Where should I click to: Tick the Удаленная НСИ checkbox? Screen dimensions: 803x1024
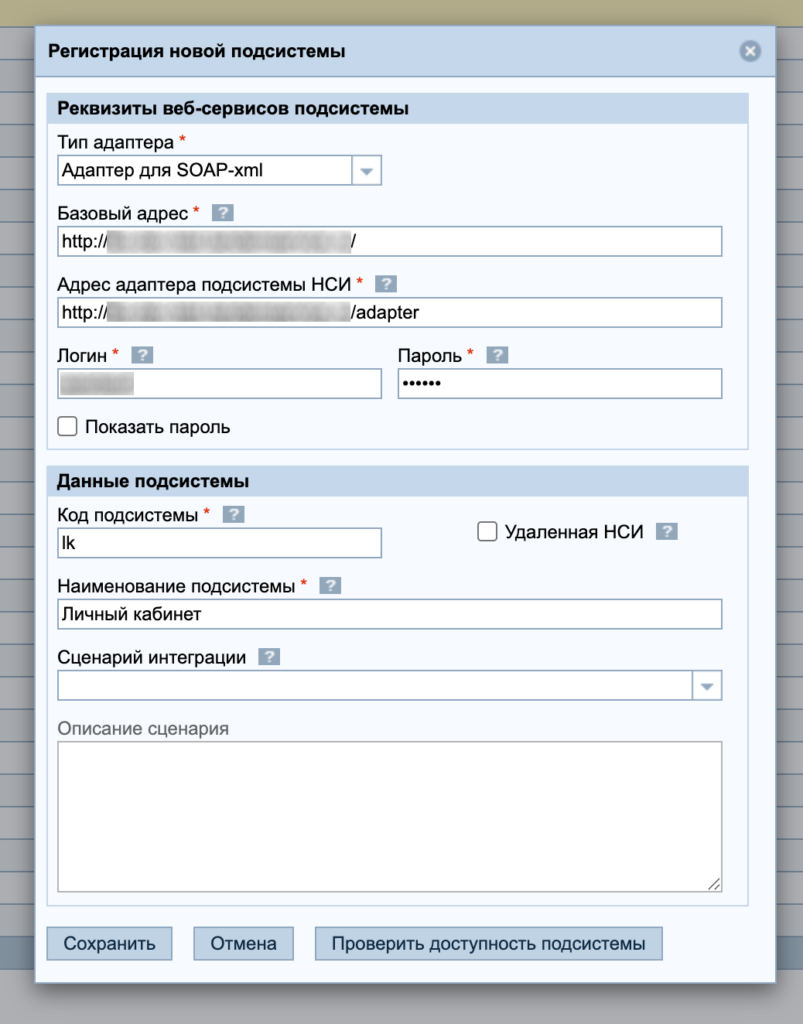(x=487, y=532)
